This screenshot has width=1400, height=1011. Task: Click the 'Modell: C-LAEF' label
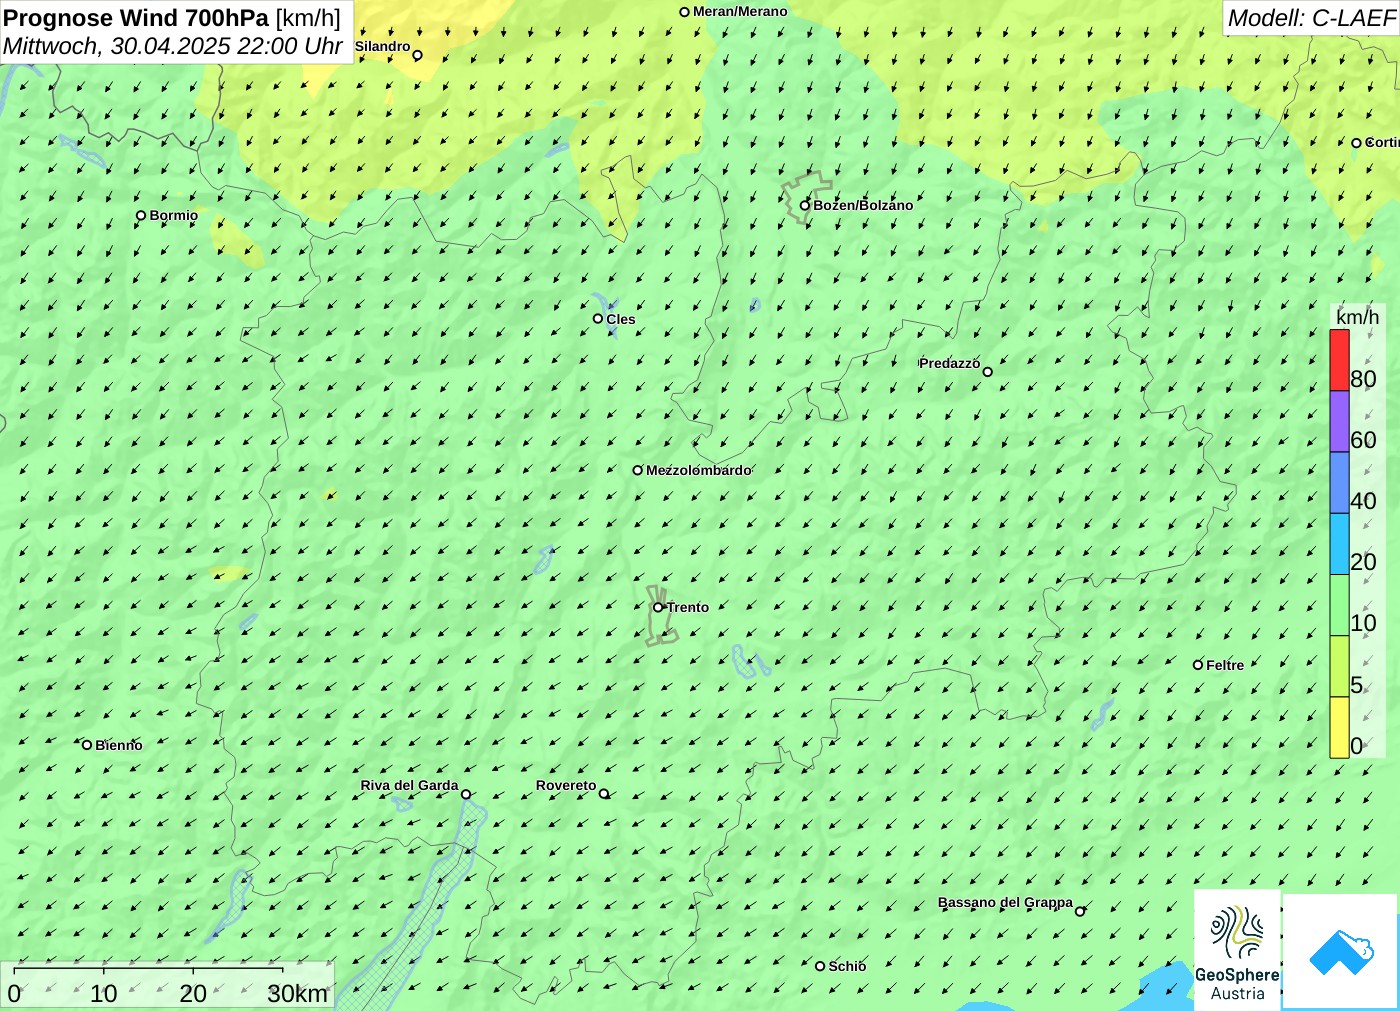1311,18
